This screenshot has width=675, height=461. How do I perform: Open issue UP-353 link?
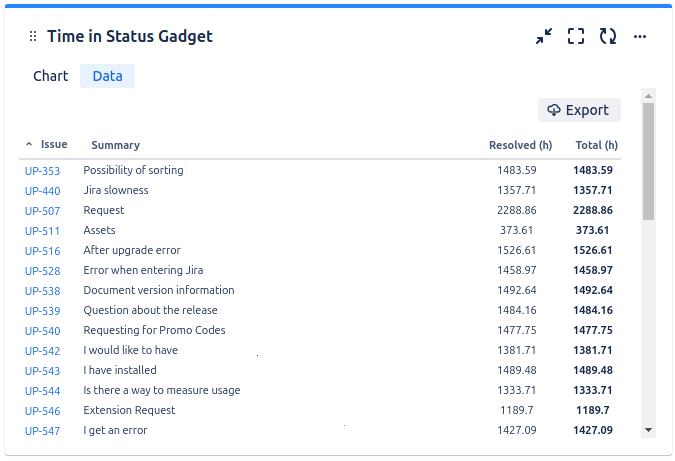[42, 171]
